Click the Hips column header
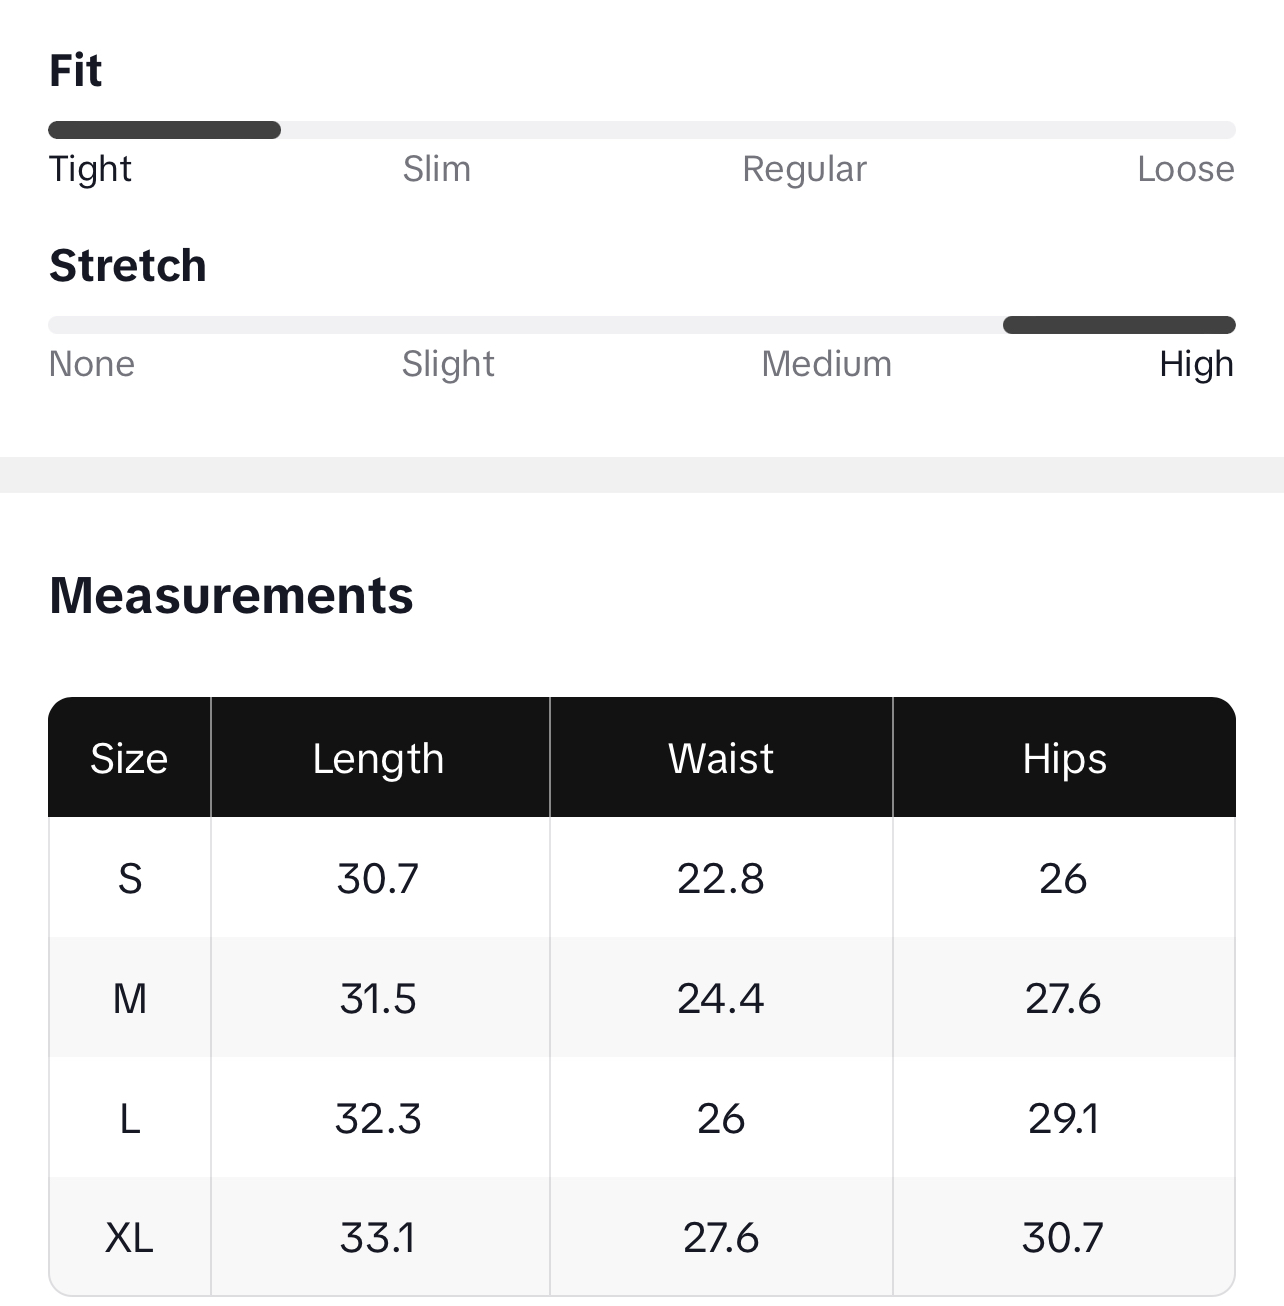This screenshot has width=1284, height=1306. pyautogui.click(x=1064, y=759)
